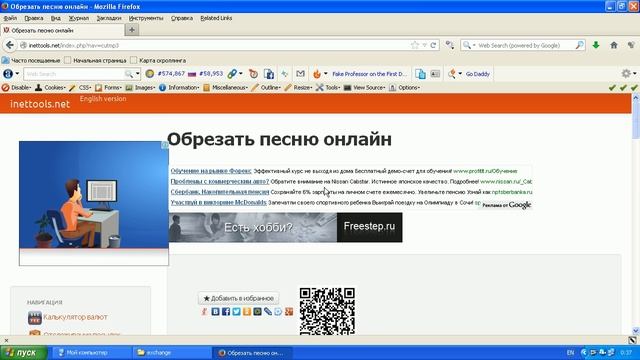Screen dimensions: 640x360
Task: Go to Firefox Home page icon
Action: coord(614,45)
